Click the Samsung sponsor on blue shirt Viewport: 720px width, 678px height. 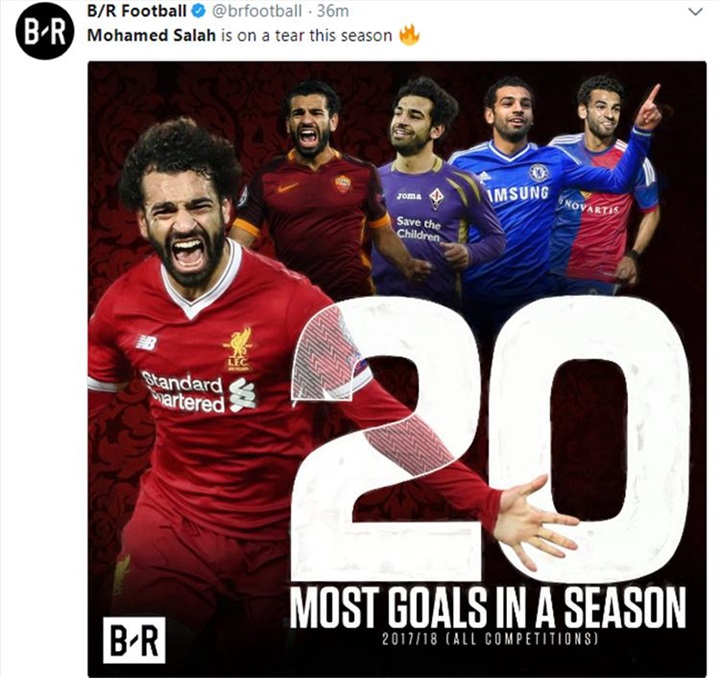(x=518, y=195)
